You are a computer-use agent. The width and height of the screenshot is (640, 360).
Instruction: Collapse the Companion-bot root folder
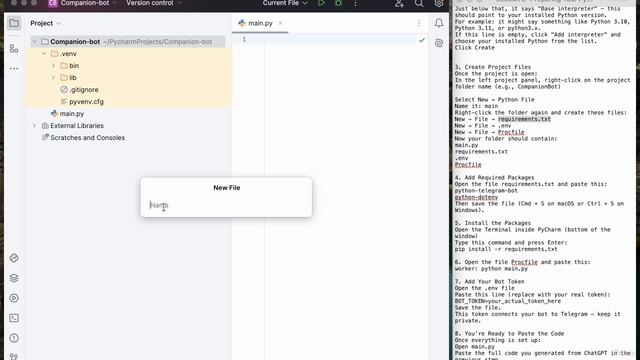[x=35, y=42]
